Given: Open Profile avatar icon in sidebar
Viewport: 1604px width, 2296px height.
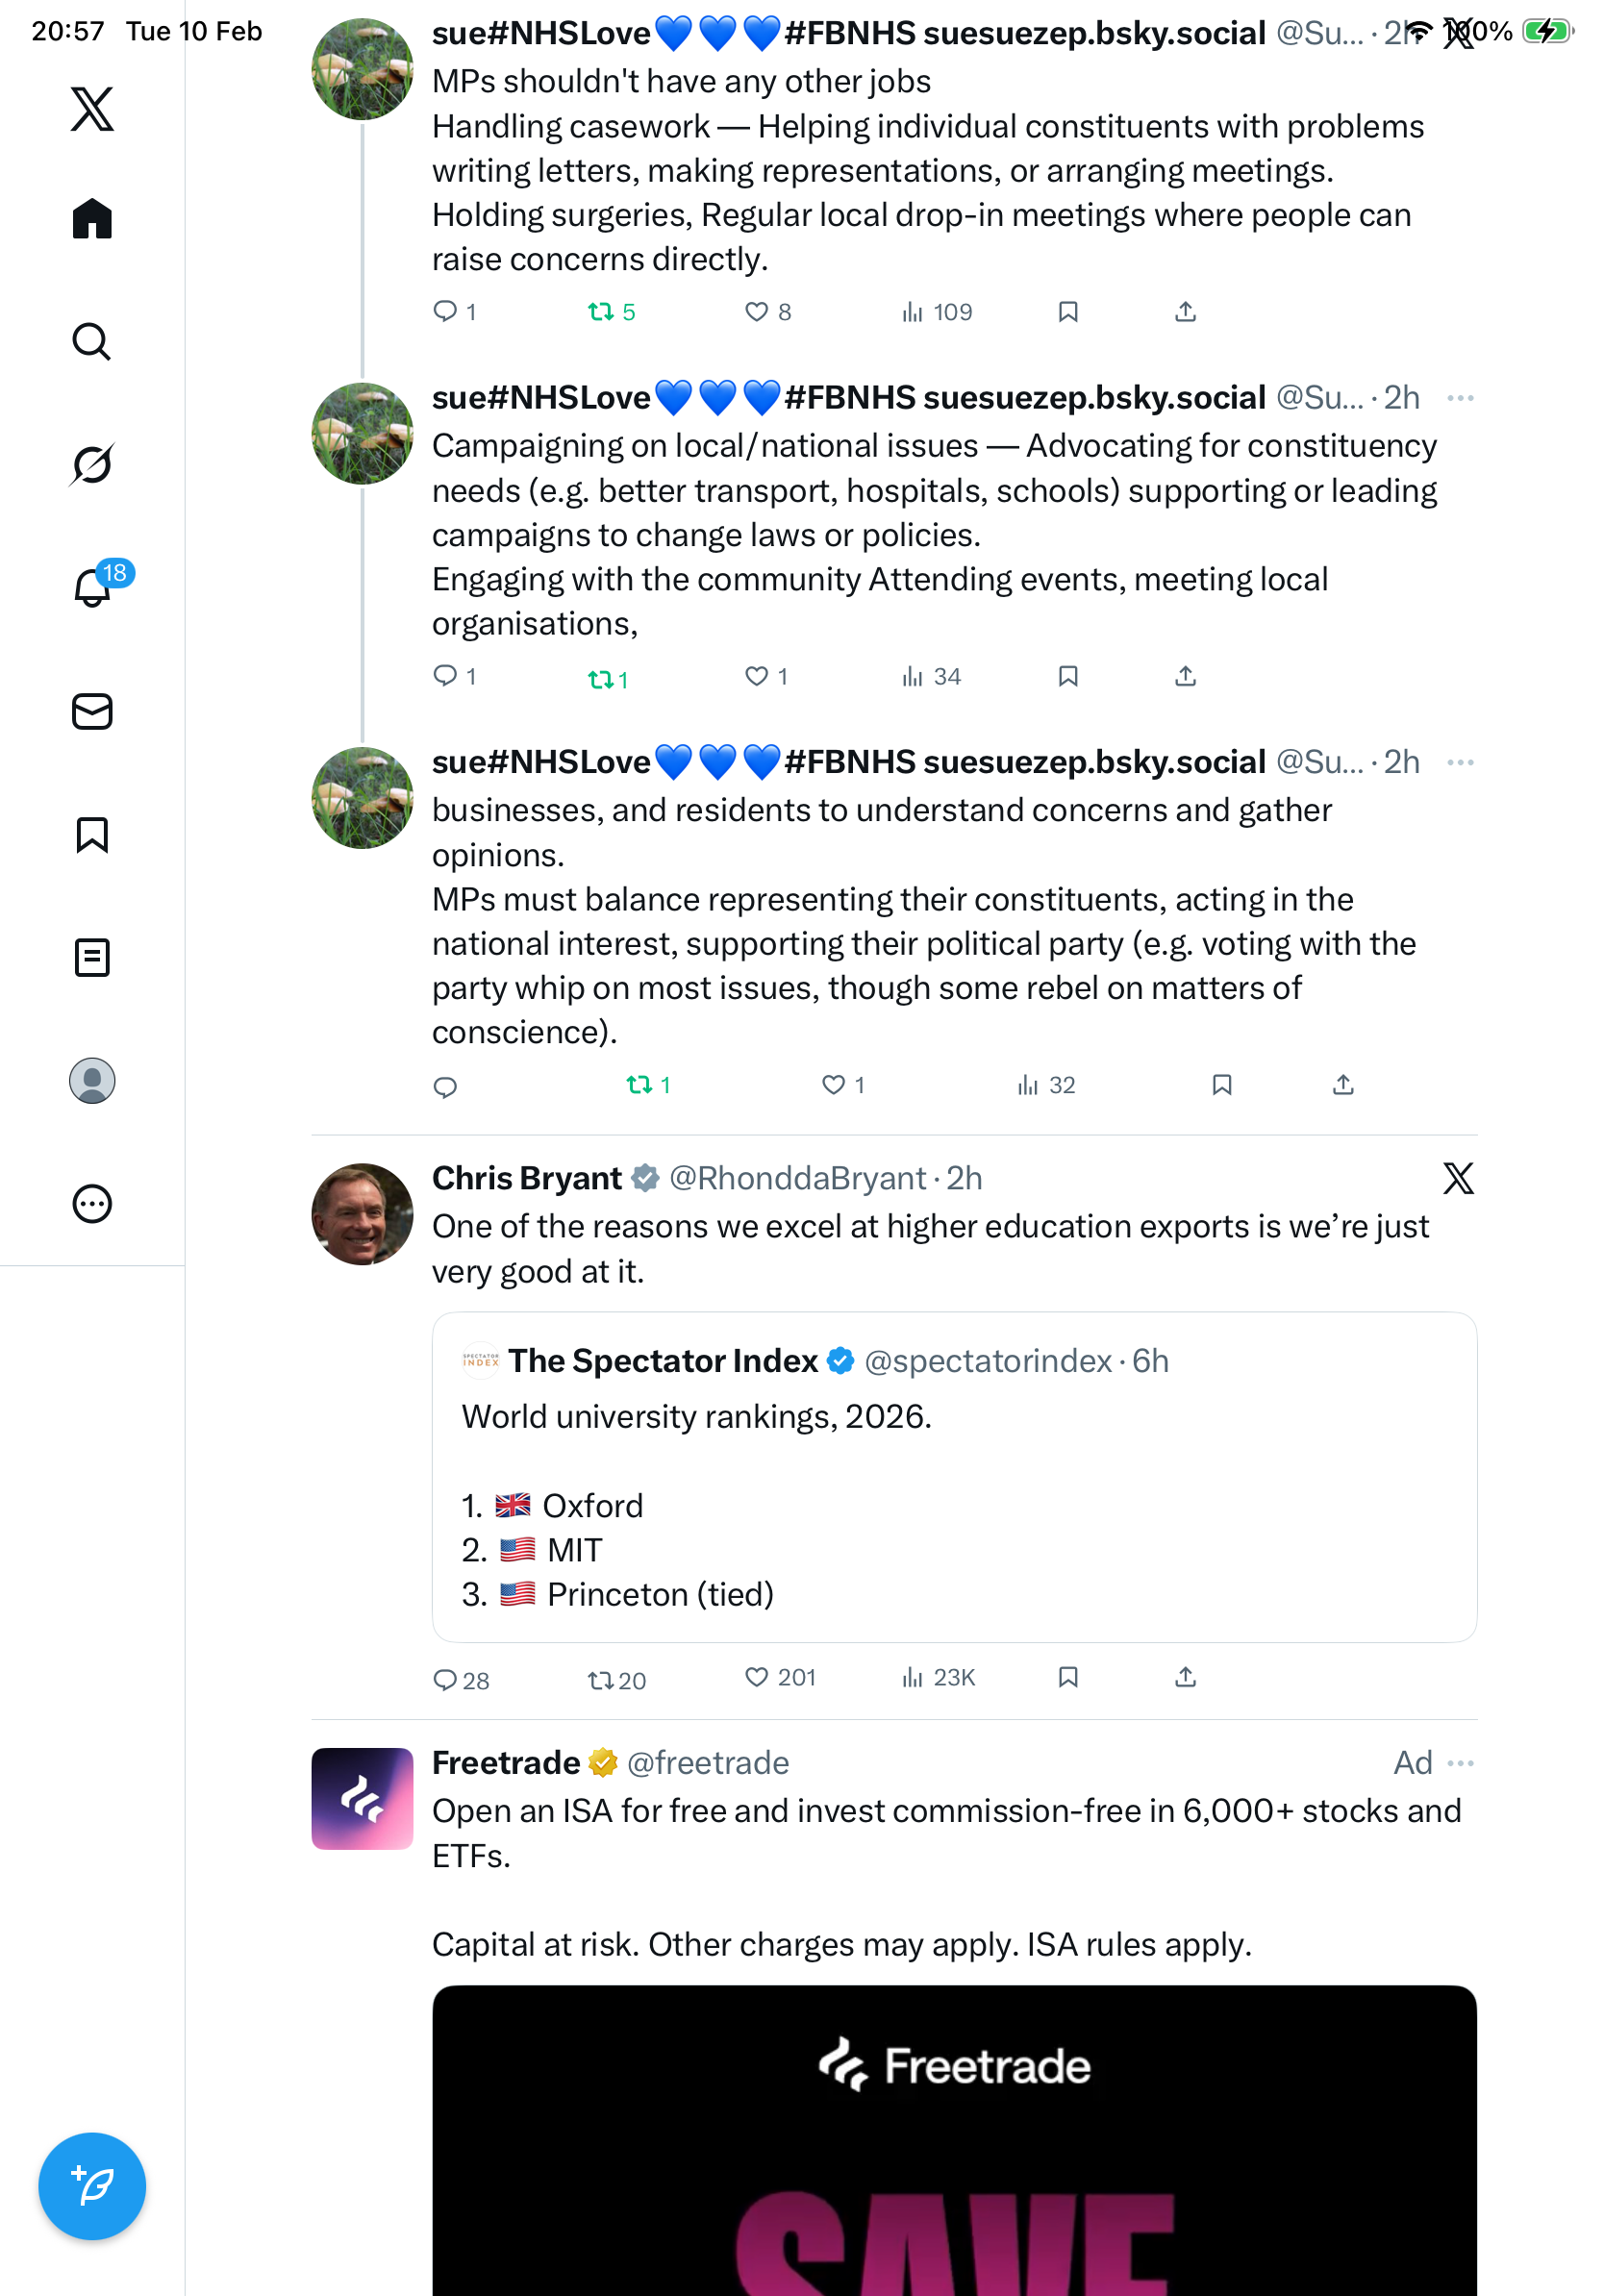Looking at the screenshot, I should [92, 1080].
